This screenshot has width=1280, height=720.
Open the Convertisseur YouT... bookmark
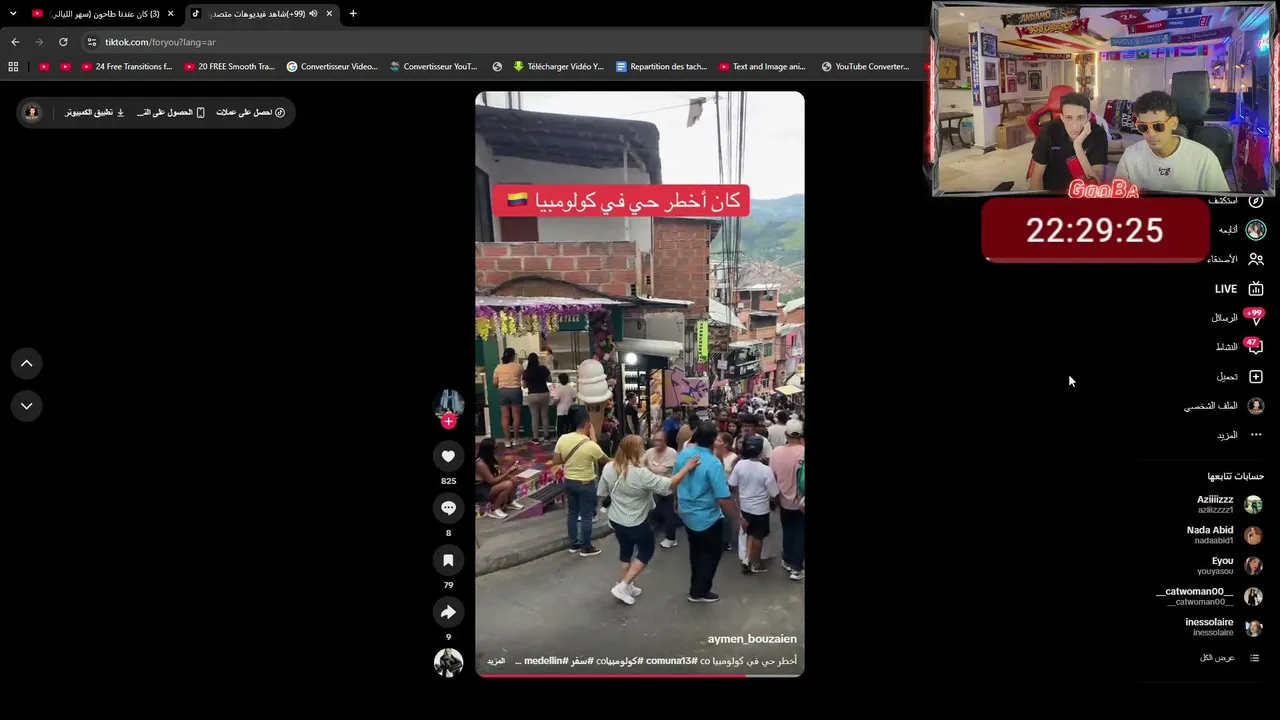[433, 67]
